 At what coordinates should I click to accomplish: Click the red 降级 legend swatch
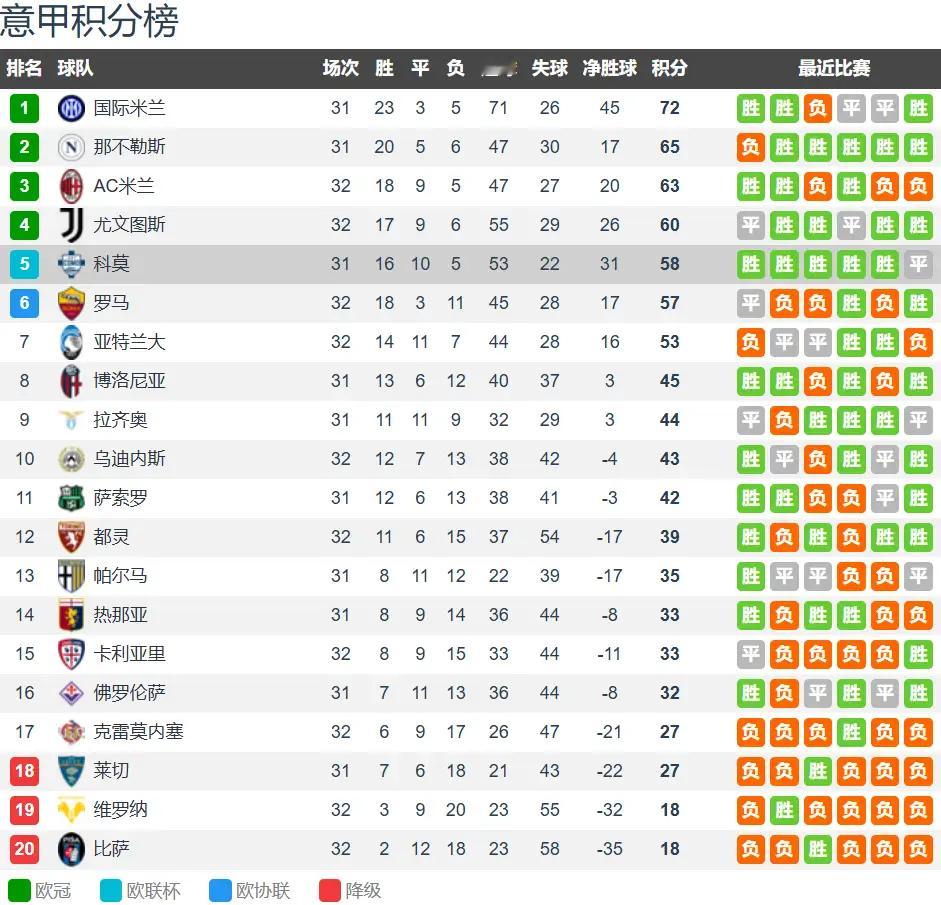[330, 890]
